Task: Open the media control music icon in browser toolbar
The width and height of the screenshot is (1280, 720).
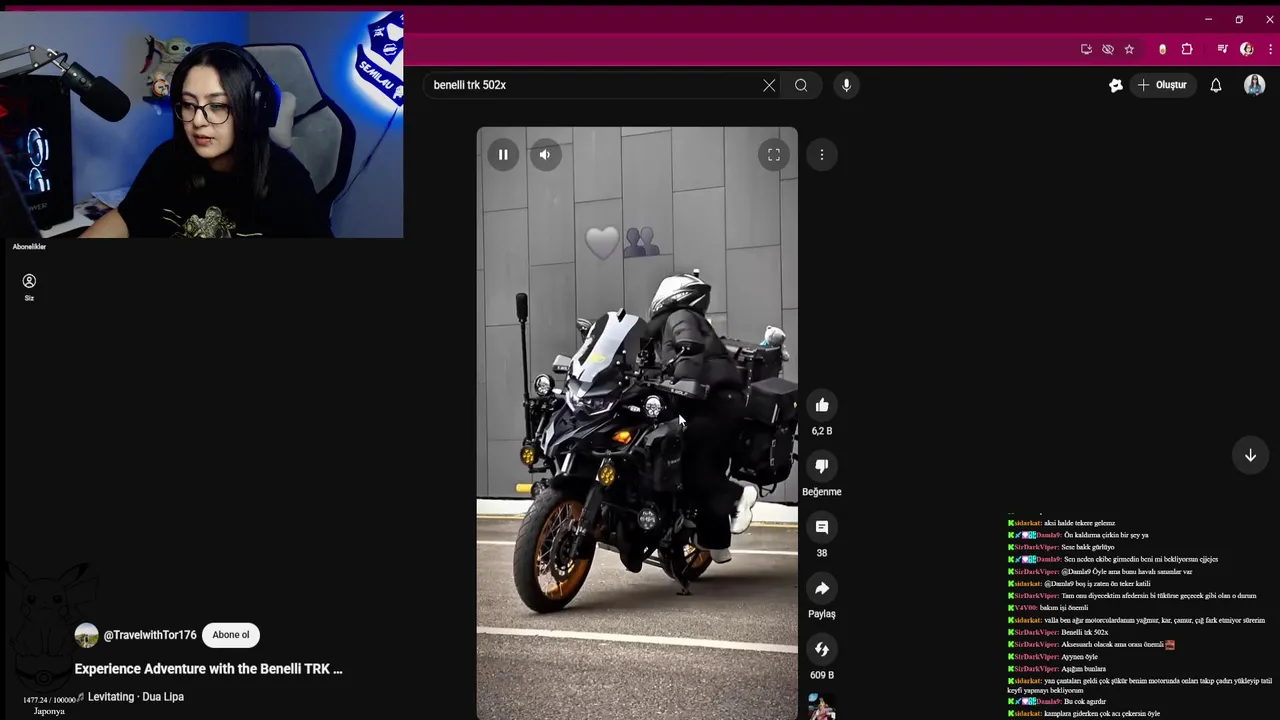Action: 1222,49
